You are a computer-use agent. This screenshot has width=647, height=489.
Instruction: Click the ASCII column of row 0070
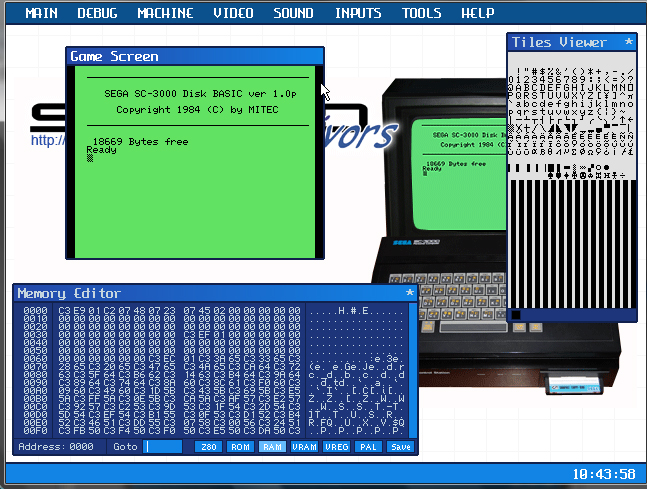click(x=357, y=366)
